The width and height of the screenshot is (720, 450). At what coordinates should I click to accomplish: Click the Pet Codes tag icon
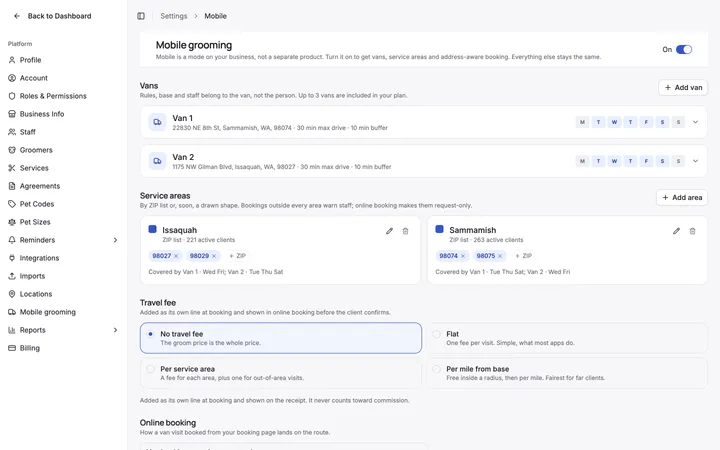[x=12, y=204]
